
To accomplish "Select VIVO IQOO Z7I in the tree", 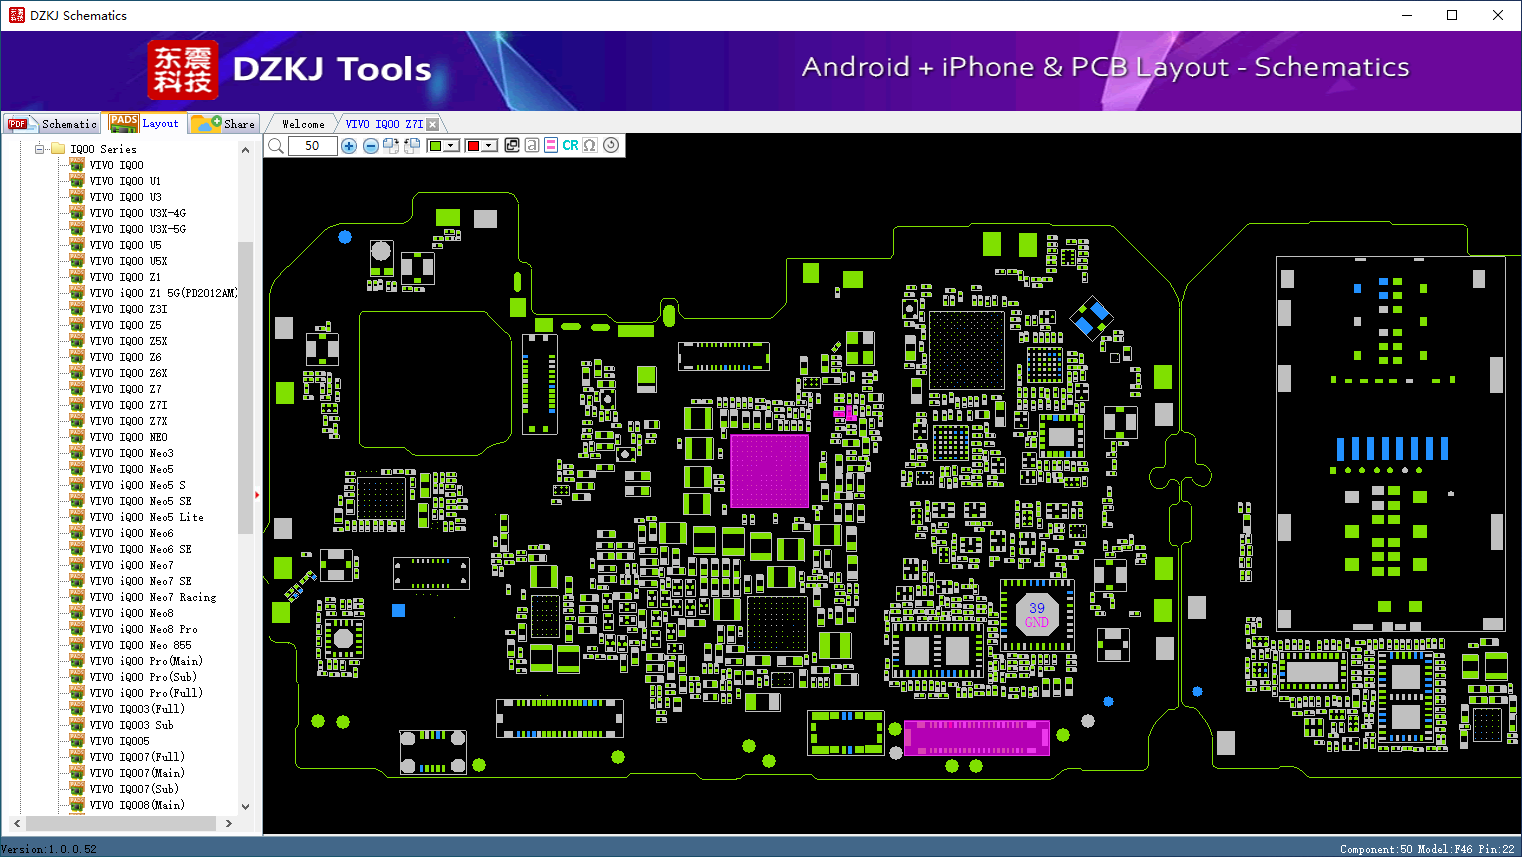I will tap(128, 405).
